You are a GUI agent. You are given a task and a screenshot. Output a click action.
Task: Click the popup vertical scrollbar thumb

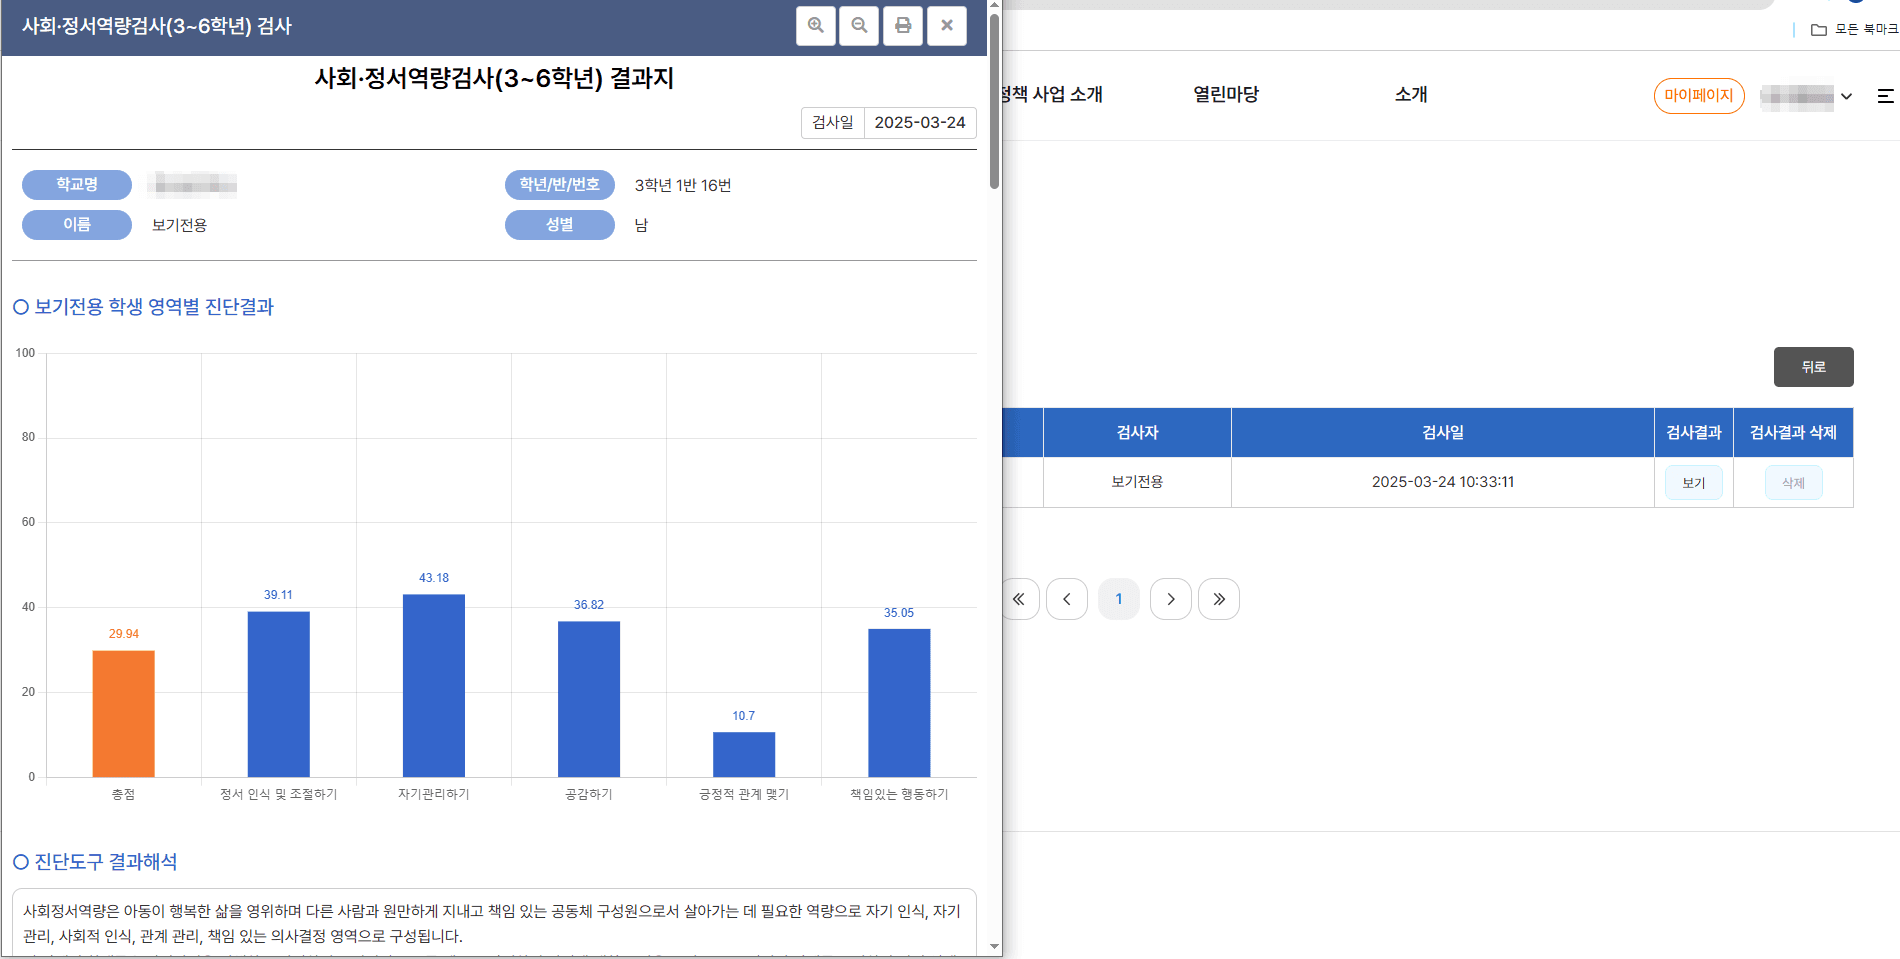994,100
